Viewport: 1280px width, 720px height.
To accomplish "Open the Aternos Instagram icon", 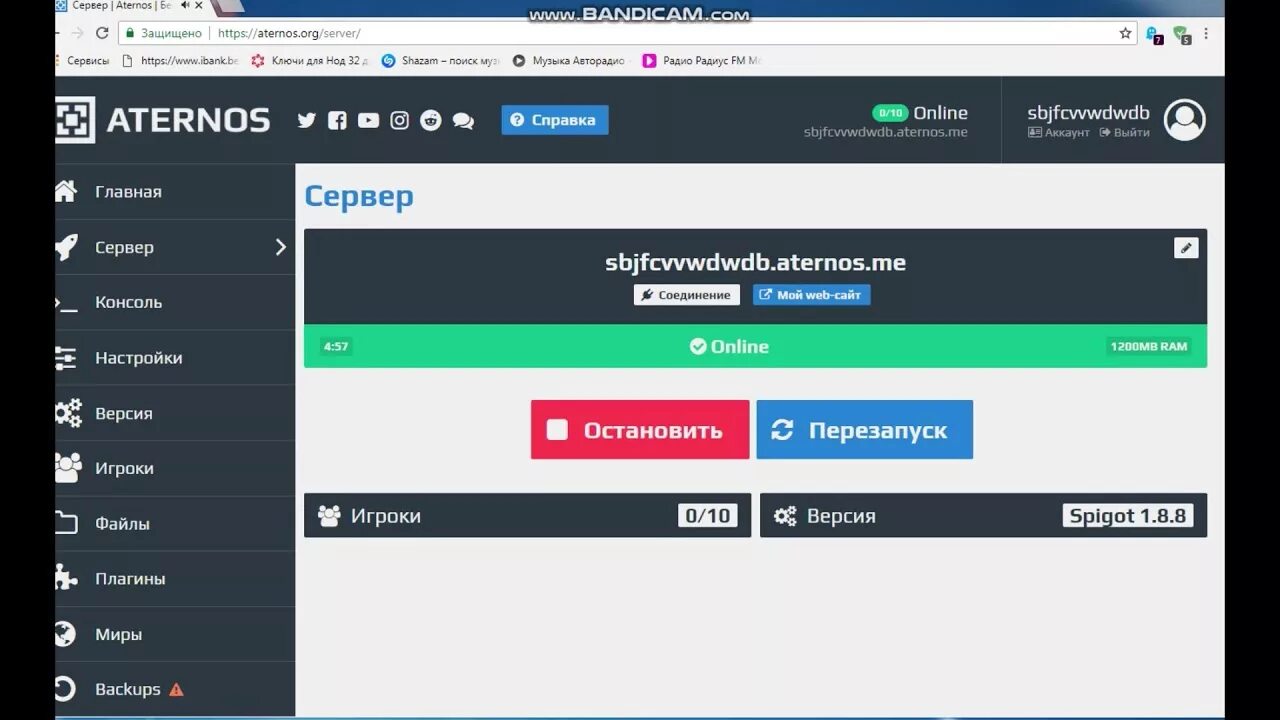I will (x=399, y=120).
